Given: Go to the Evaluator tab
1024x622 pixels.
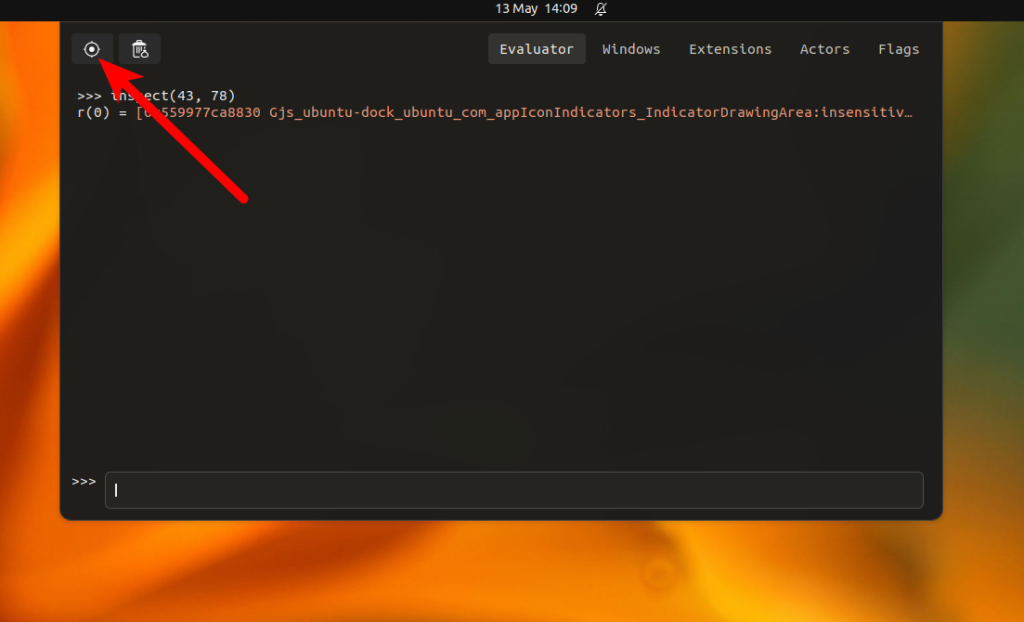Looking at the screenshot, I should click(x=537, y=49).
